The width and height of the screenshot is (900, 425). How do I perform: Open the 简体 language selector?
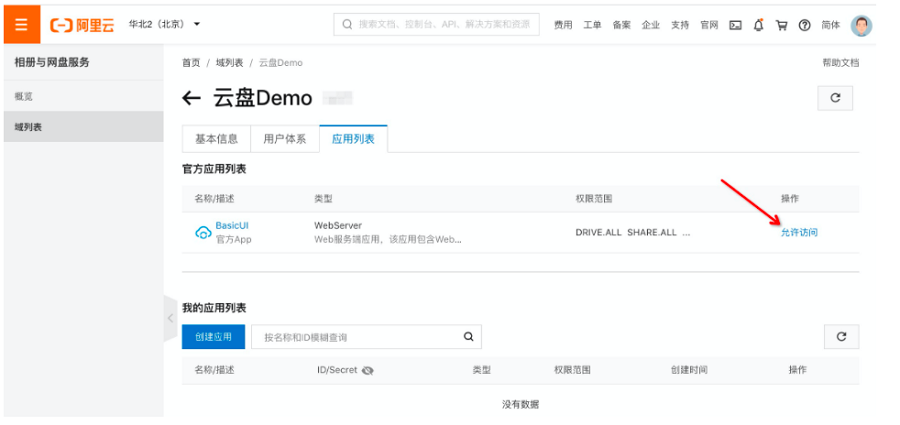(x=830, y=25)
